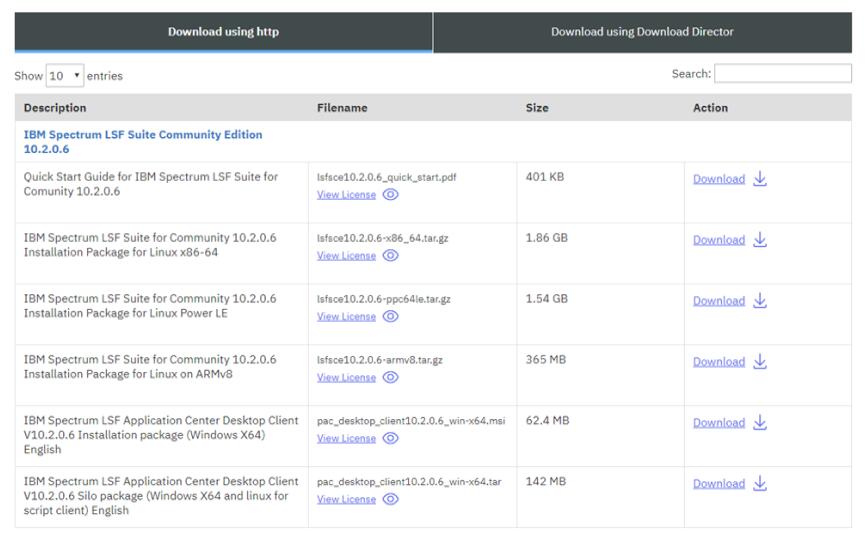The height and width of the screenshot is (534, 867).
Task: Click eye icon under armv8 filename
Action: 391,378
